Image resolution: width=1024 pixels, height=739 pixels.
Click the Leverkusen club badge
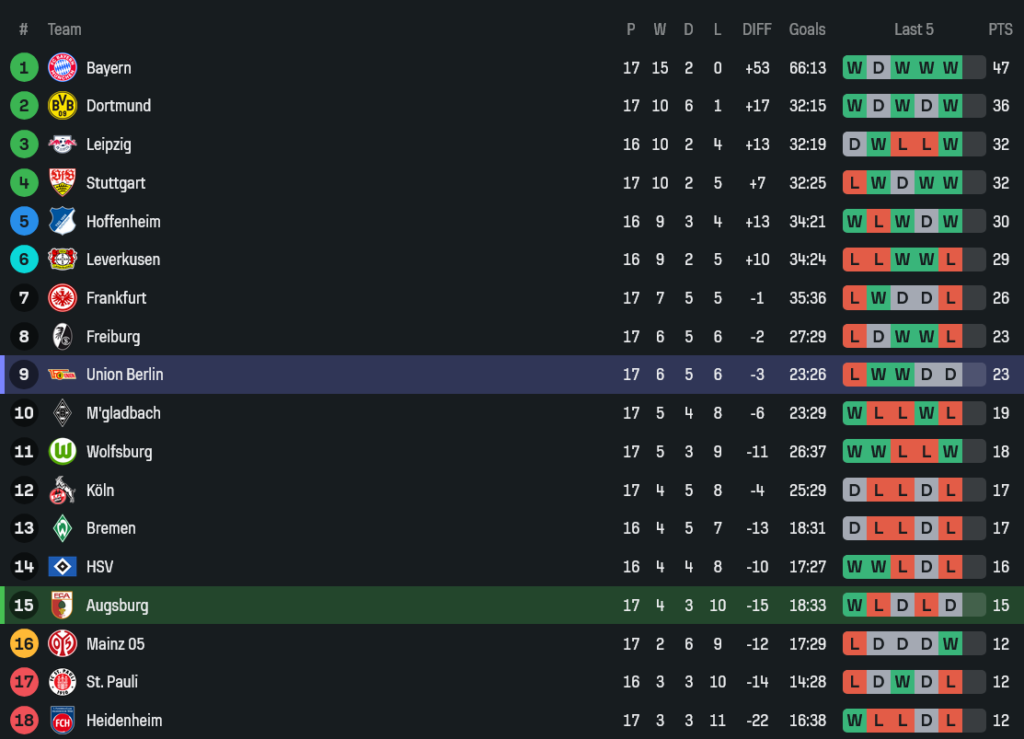click(62, 260)
